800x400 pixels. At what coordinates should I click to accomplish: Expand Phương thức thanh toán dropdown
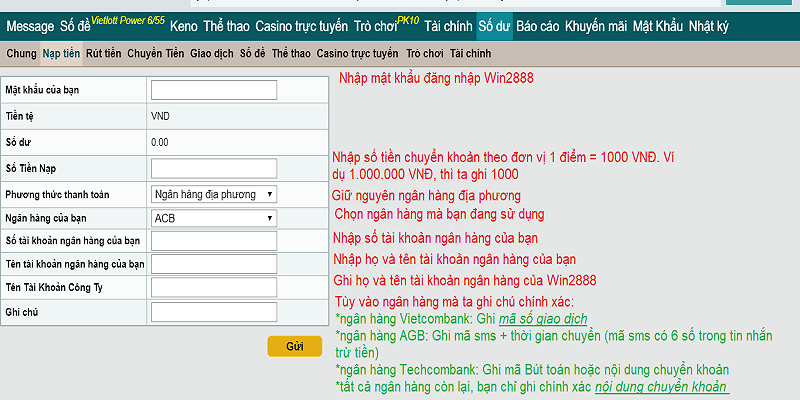click(214, 194)
